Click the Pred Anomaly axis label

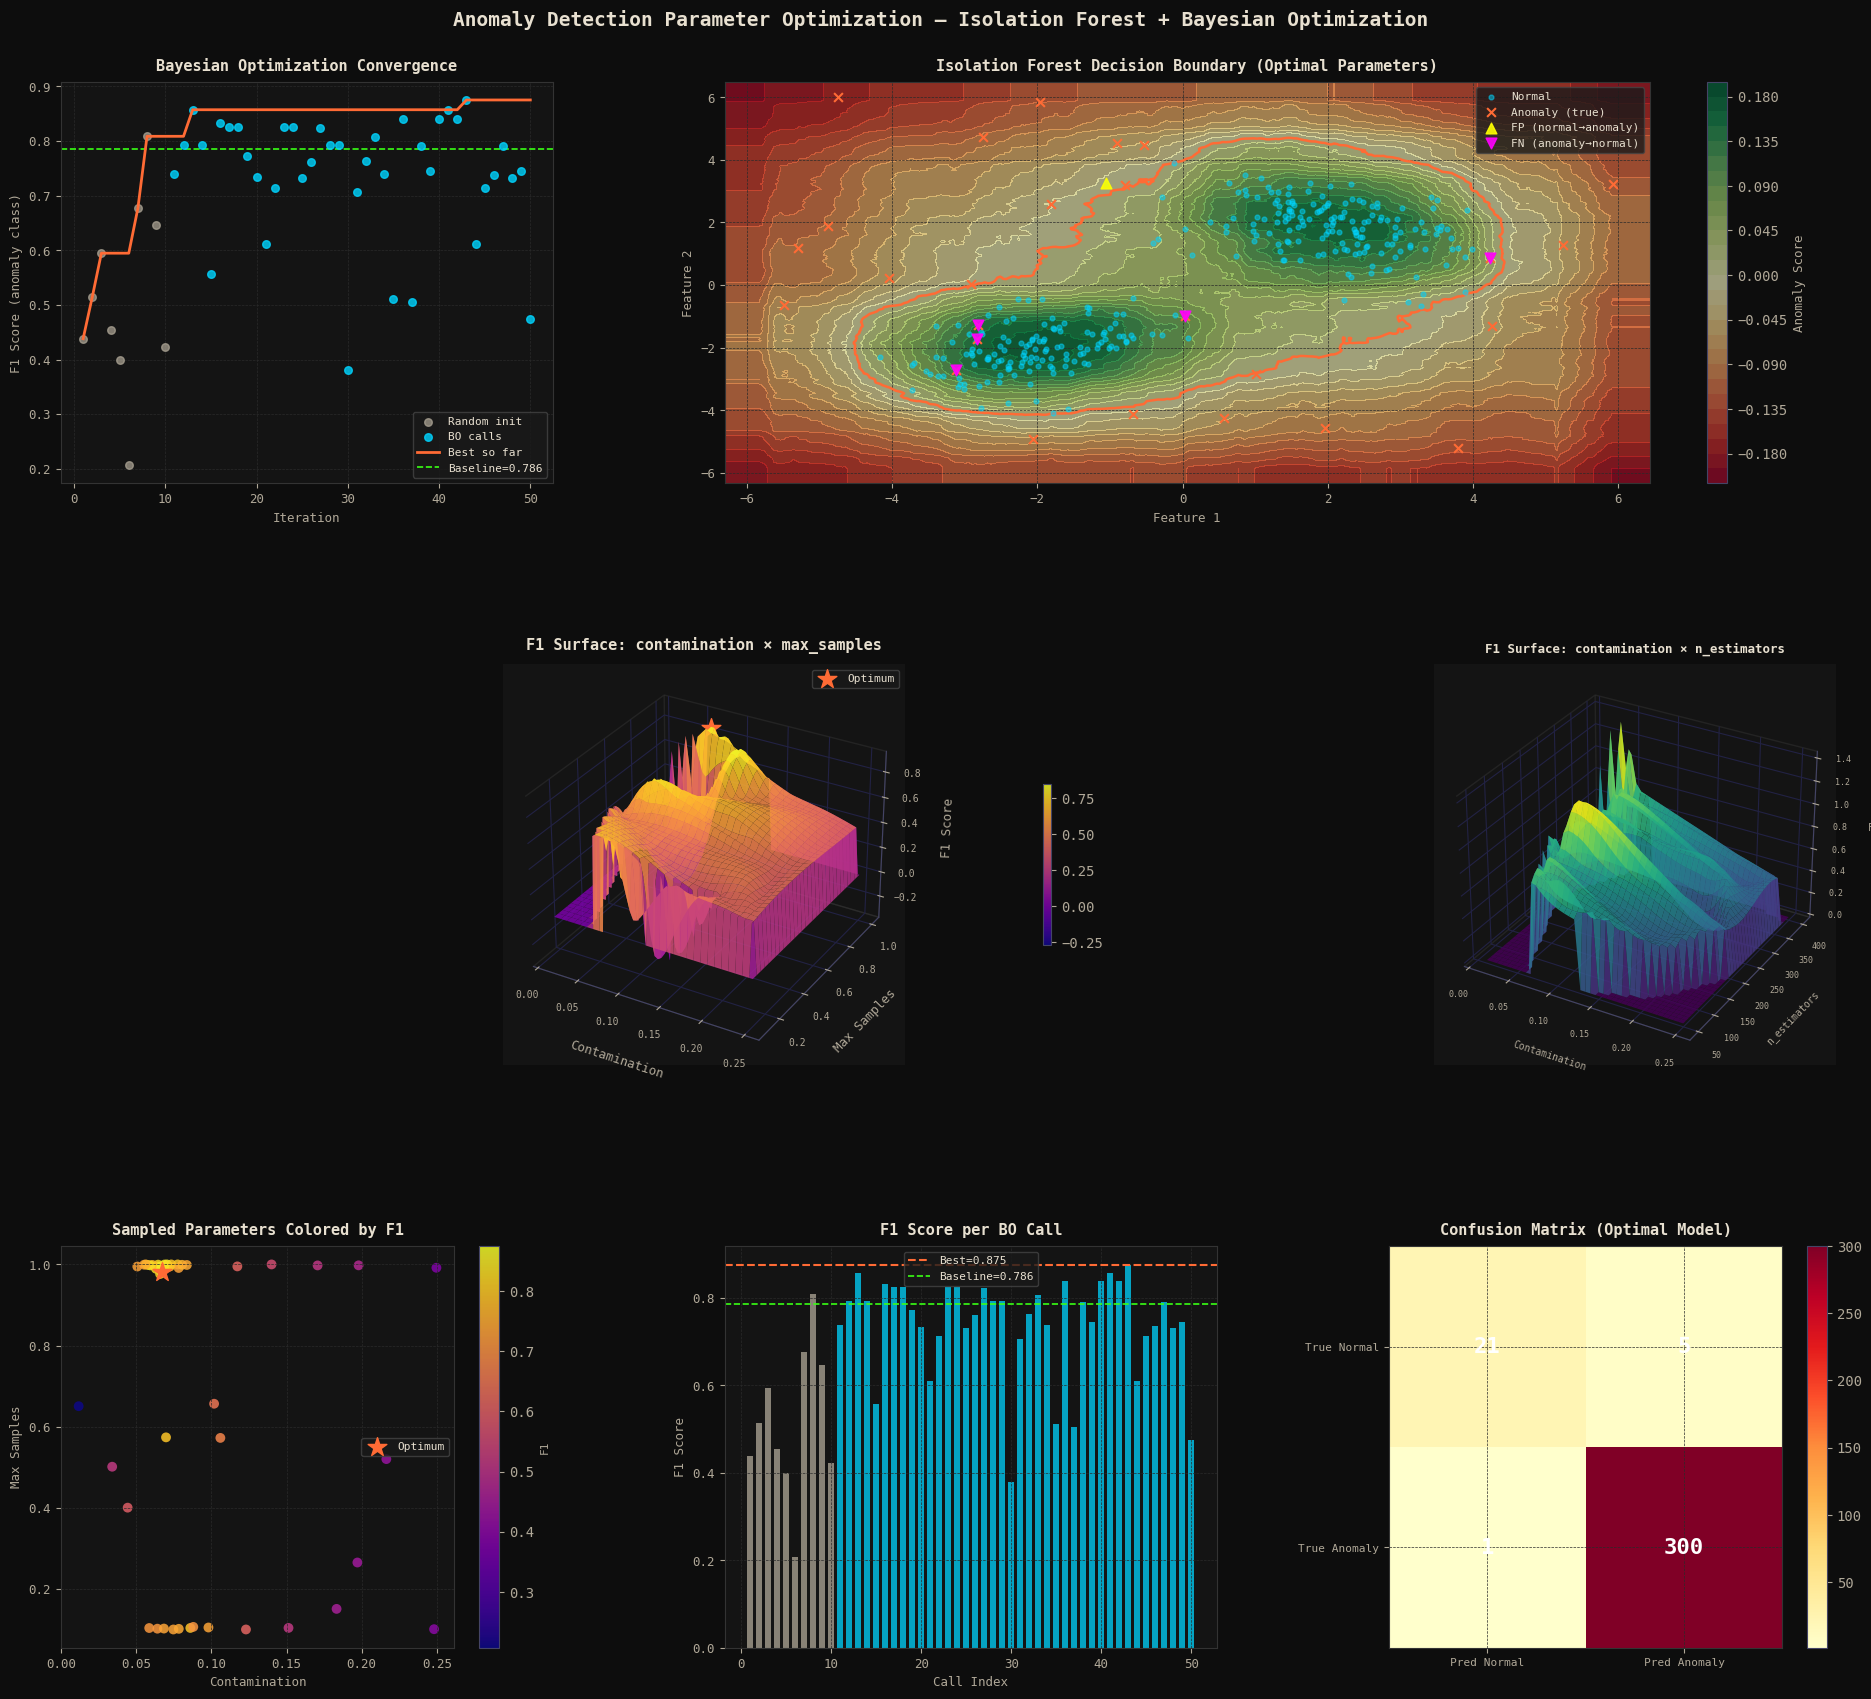coord(1683,1663)
